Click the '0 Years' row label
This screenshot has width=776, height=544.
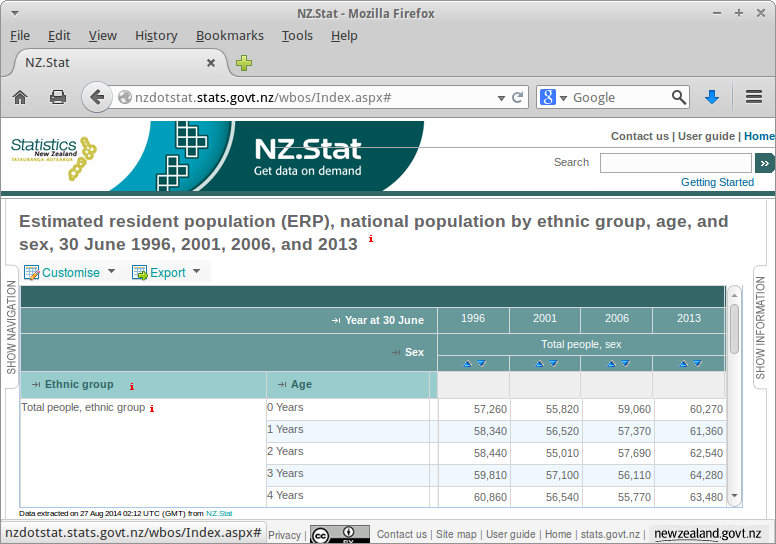point(285,407)
